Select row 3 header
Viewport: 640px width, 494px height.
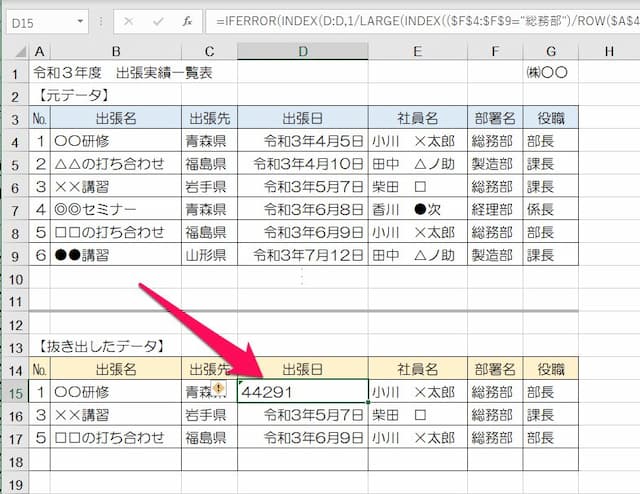coord(15,119)
